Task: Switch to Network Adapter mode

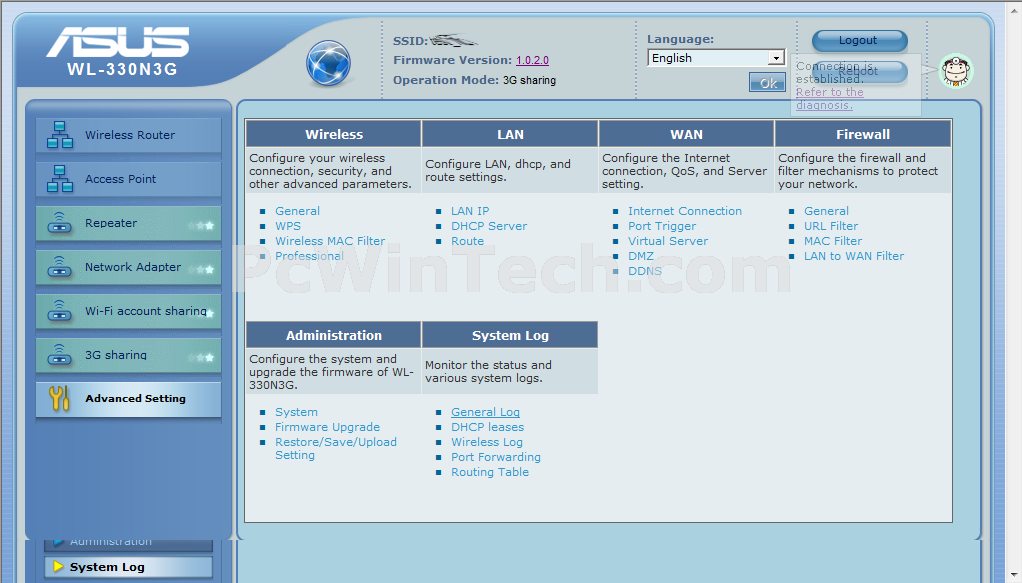Action: [128, 267]
